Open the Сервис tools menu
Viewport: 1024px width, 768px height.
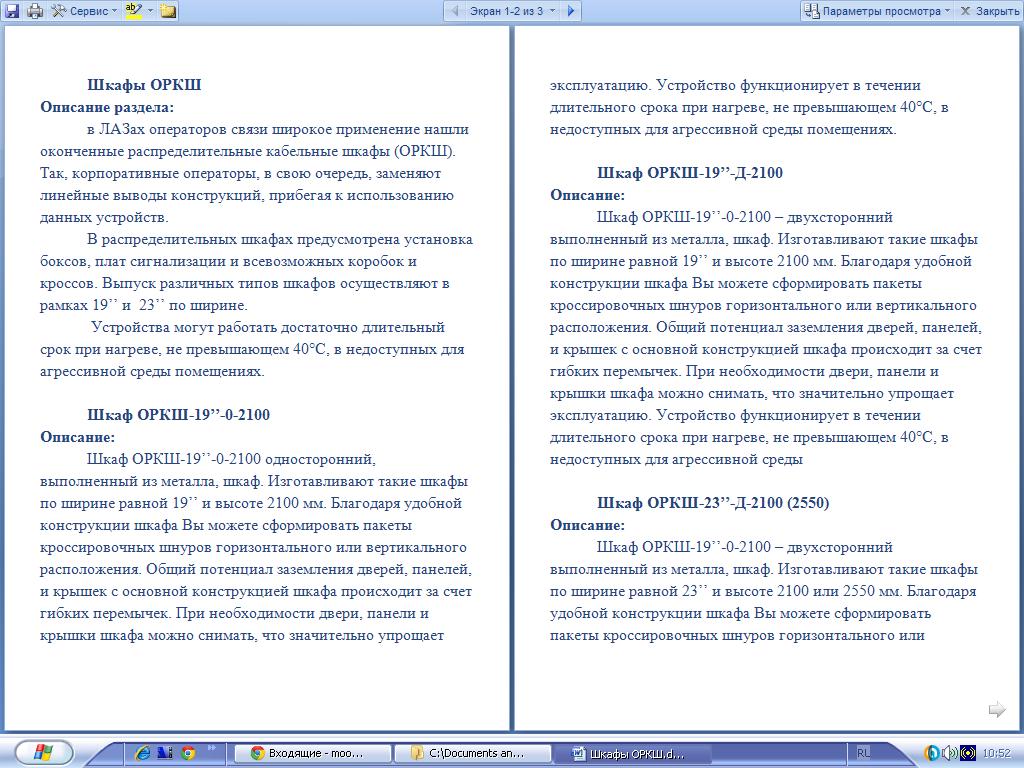click(84, 10)
